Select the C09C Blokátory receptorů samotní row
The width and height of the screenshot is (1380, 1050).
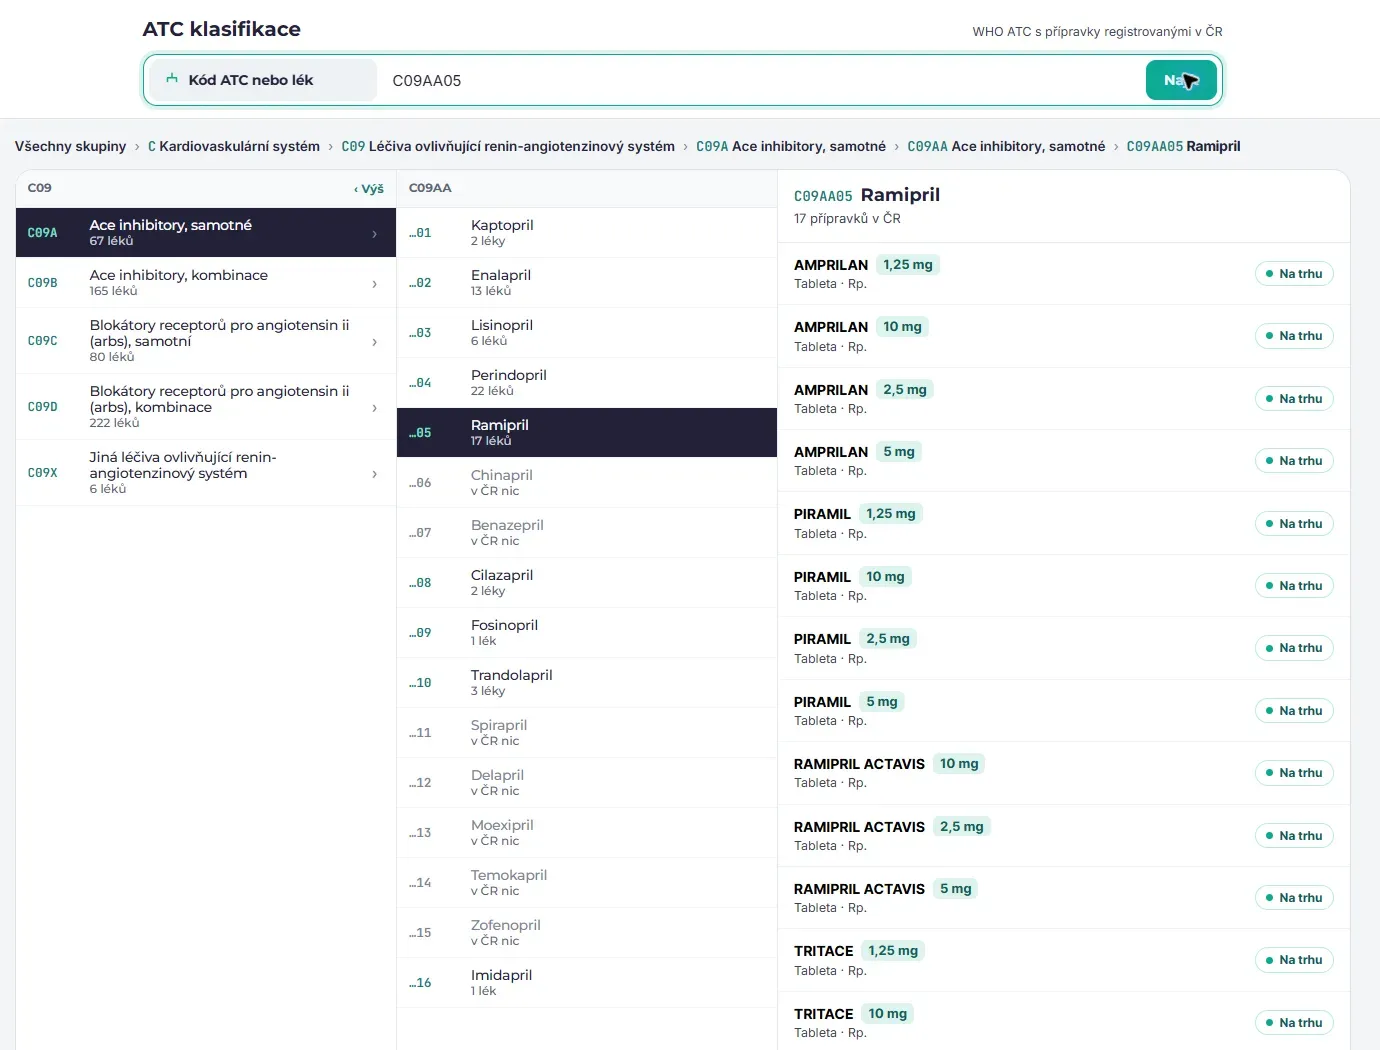point(206,341)
